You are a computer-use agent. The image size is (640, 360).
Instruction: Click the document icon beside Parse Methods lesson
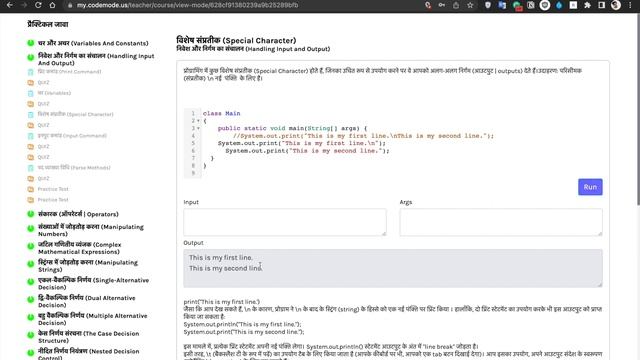pyautogui.click(x=31, y=168)
